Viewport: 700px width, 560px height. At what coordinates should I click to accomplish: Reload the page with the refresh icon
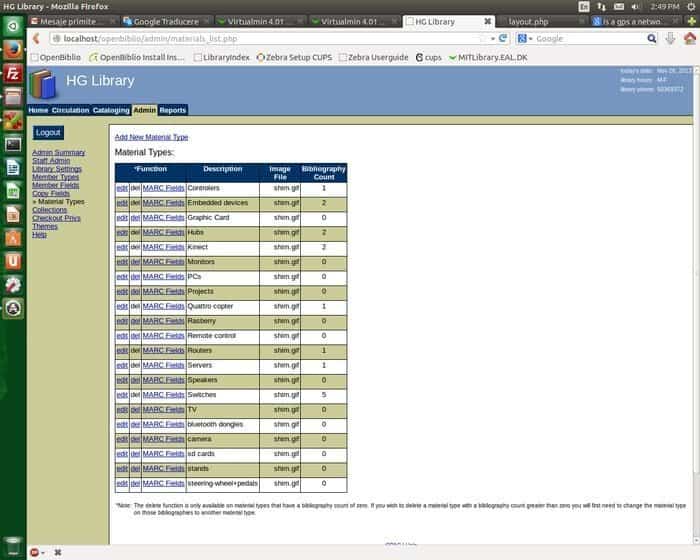coord(503,39)
